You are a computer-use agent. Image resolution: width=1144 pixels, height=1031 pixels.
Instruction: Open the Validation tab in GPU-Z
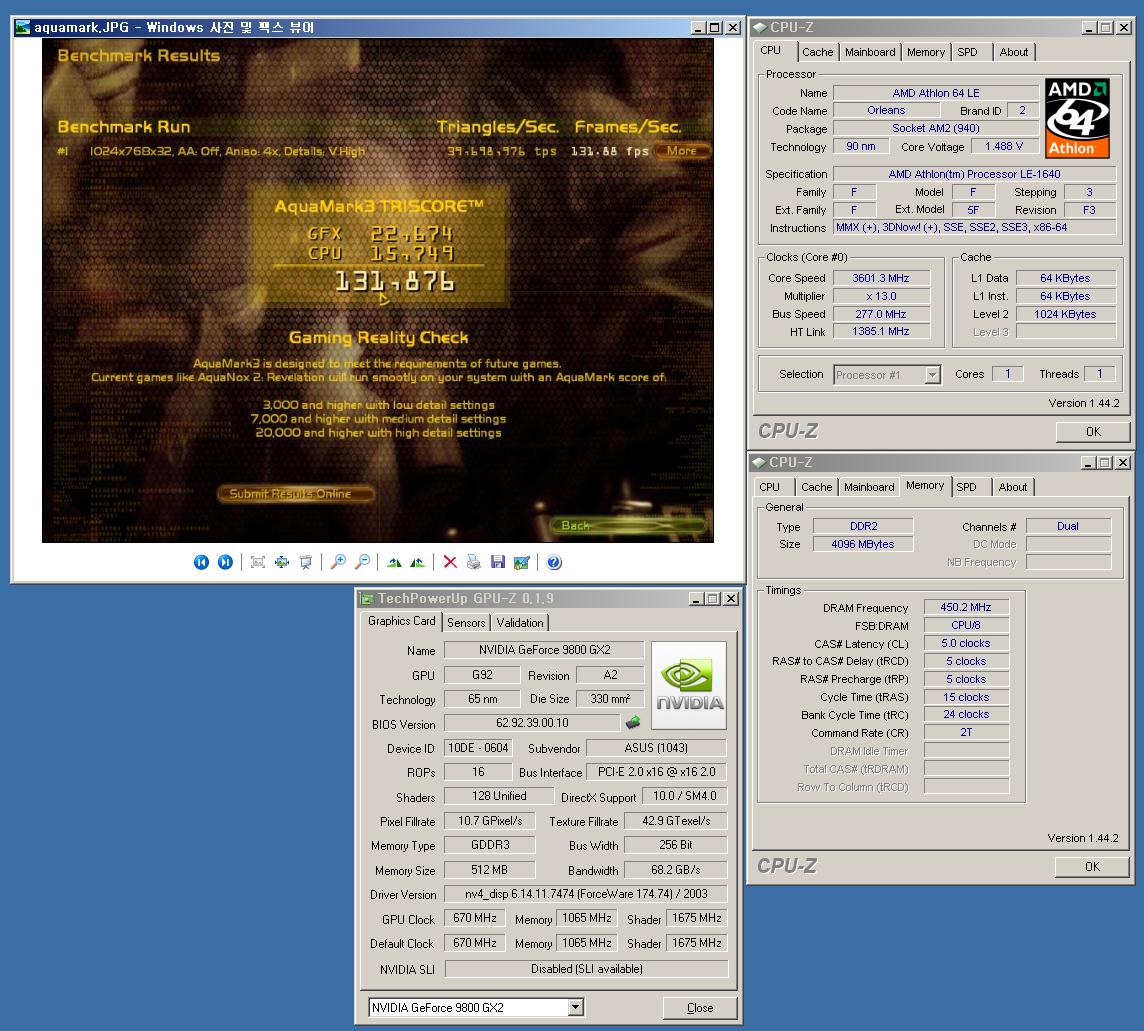519,622
